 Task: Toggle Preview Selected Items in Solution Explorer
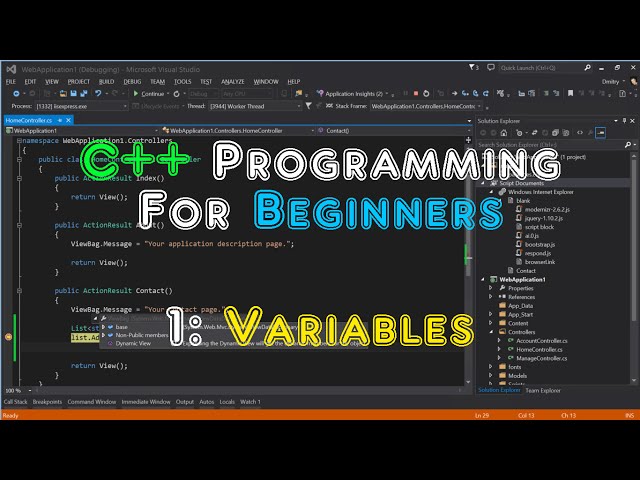point(600,133)
